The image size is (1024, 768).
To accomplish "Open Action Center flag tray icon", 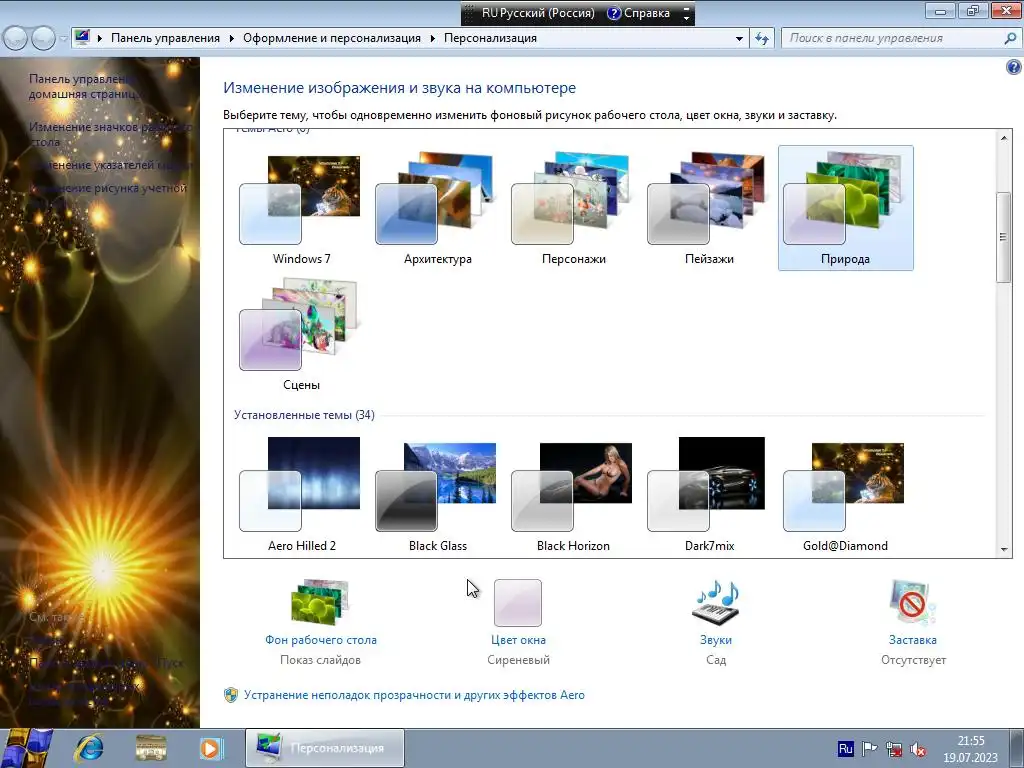I will [869, 749].
